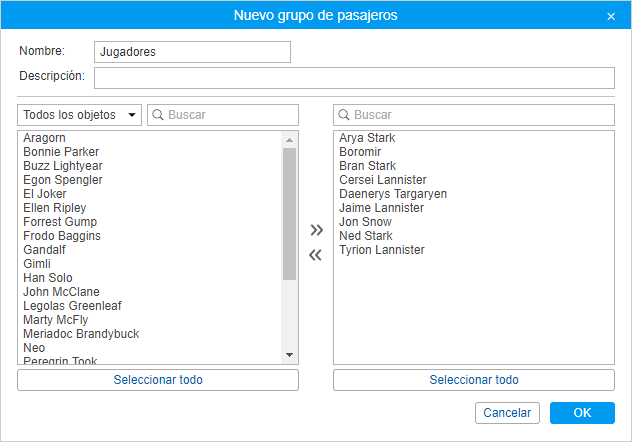
Task: Open the Todos los objetos dropdown
Action: (x=79, y=115)
